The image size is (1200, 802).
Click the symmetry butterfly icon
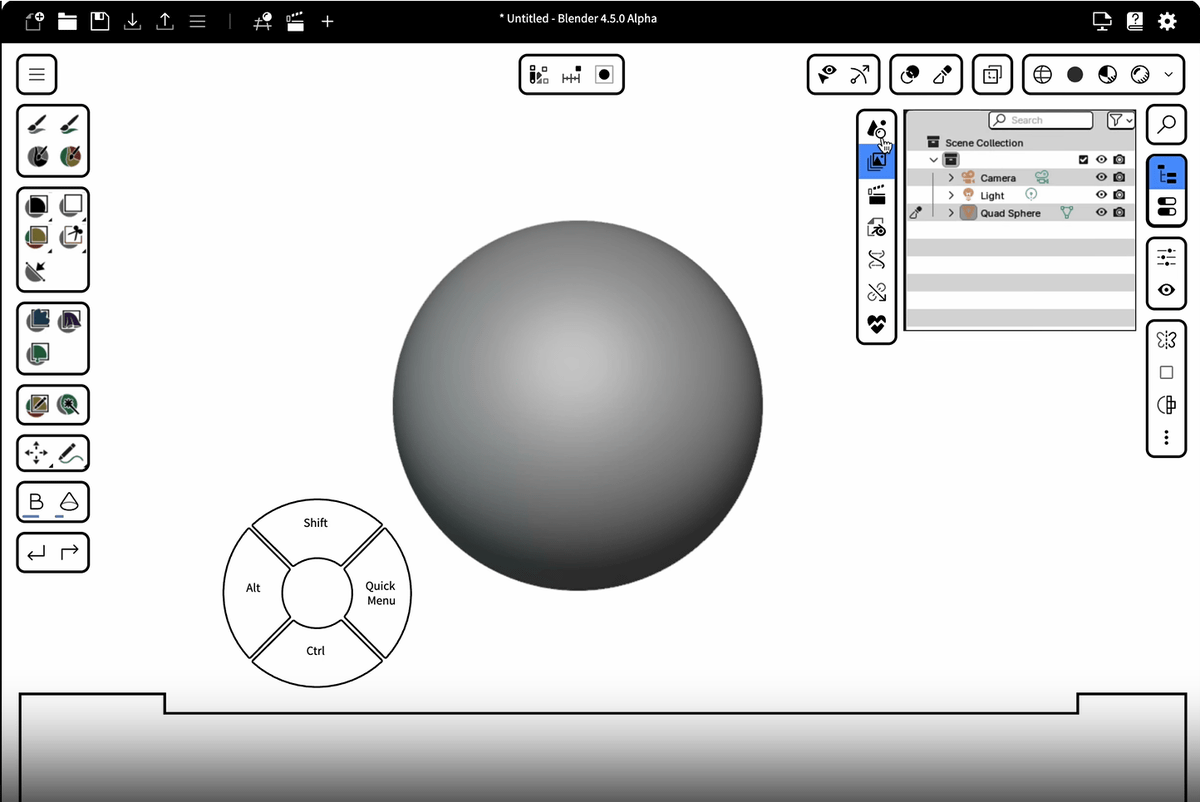[x=1166, y=340]
